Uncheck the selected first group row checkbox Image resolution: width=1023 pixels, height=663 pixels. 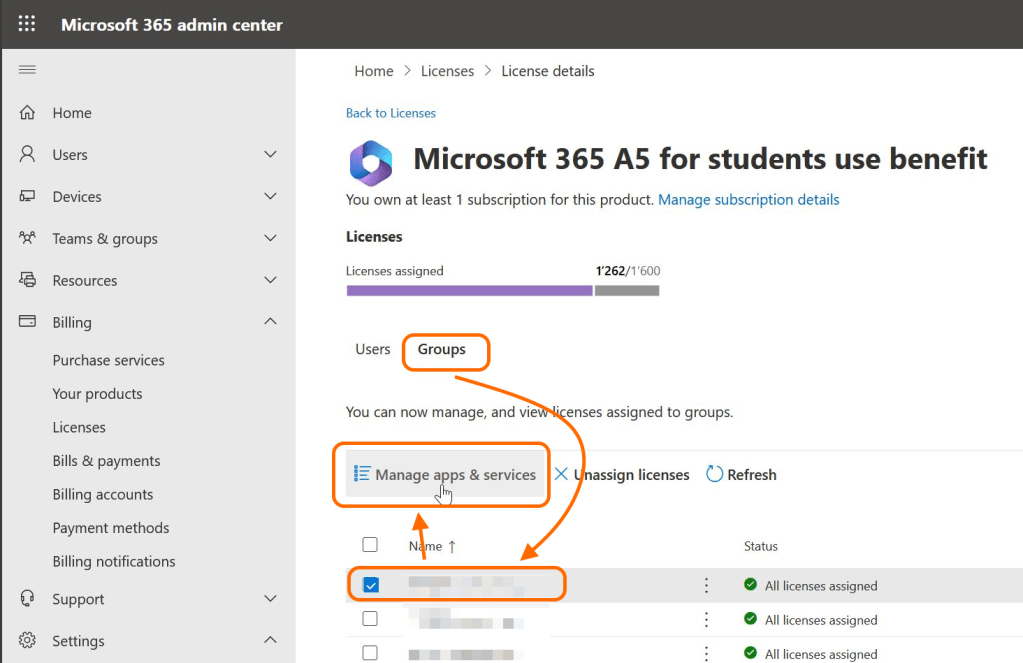point(371,585)
